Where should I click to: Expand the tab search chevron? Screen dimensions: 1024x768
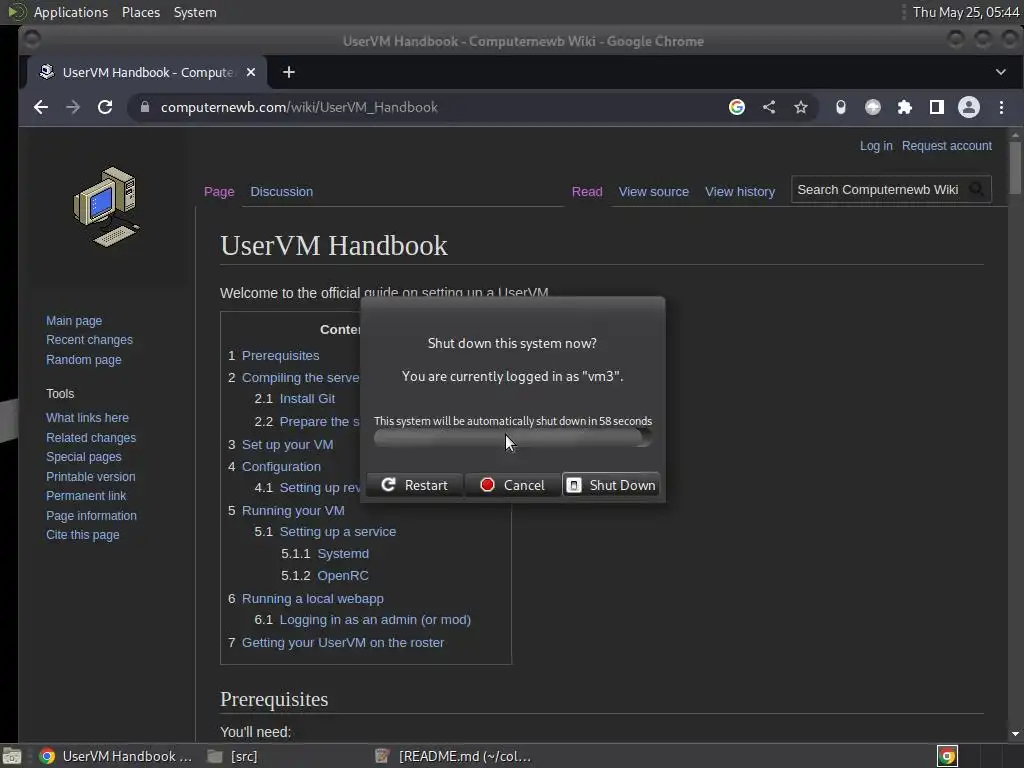pyautogui.click(x=1000, y=72)
